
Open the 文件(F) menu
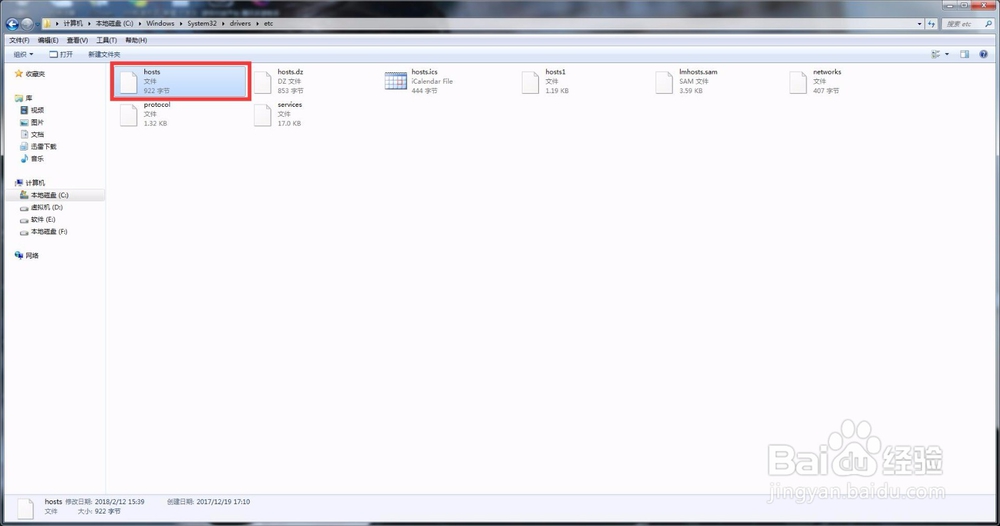[x=19, y=40]
